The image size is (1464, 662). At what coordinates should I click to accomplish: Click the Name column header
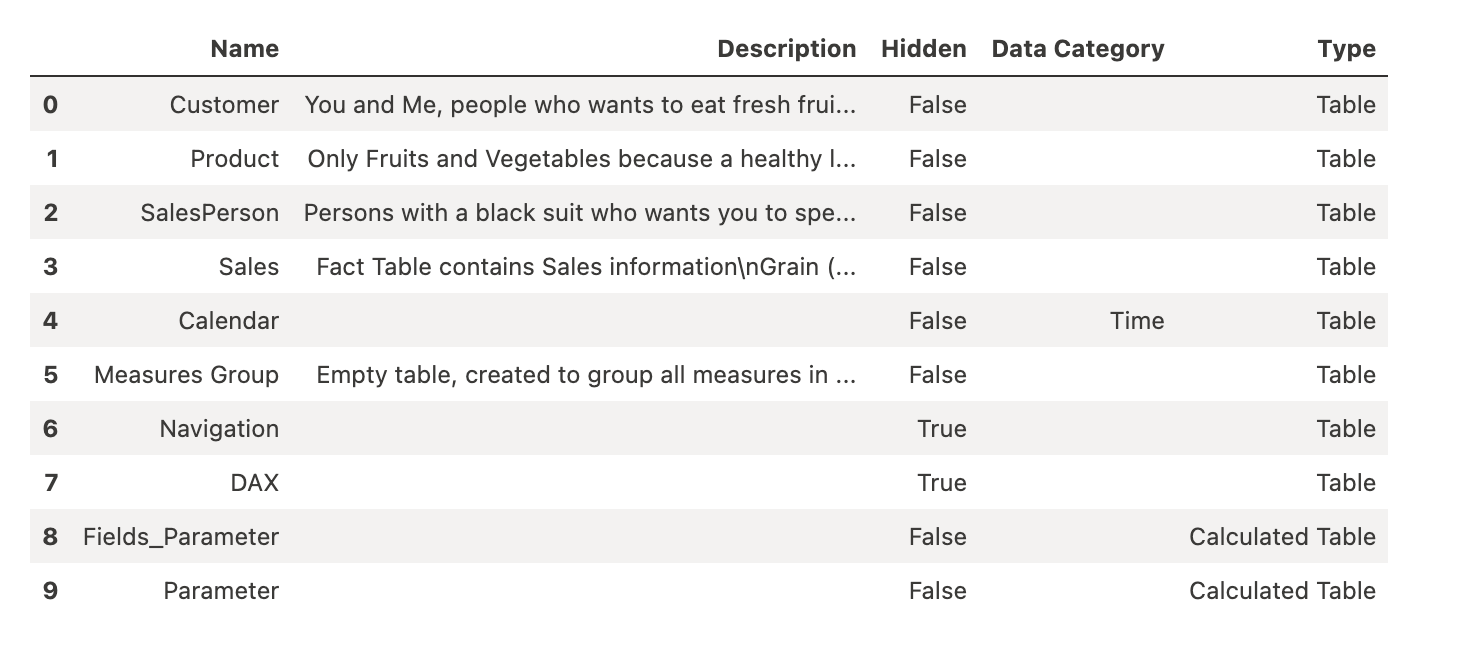pyautogui.click(x=245, y=49)
